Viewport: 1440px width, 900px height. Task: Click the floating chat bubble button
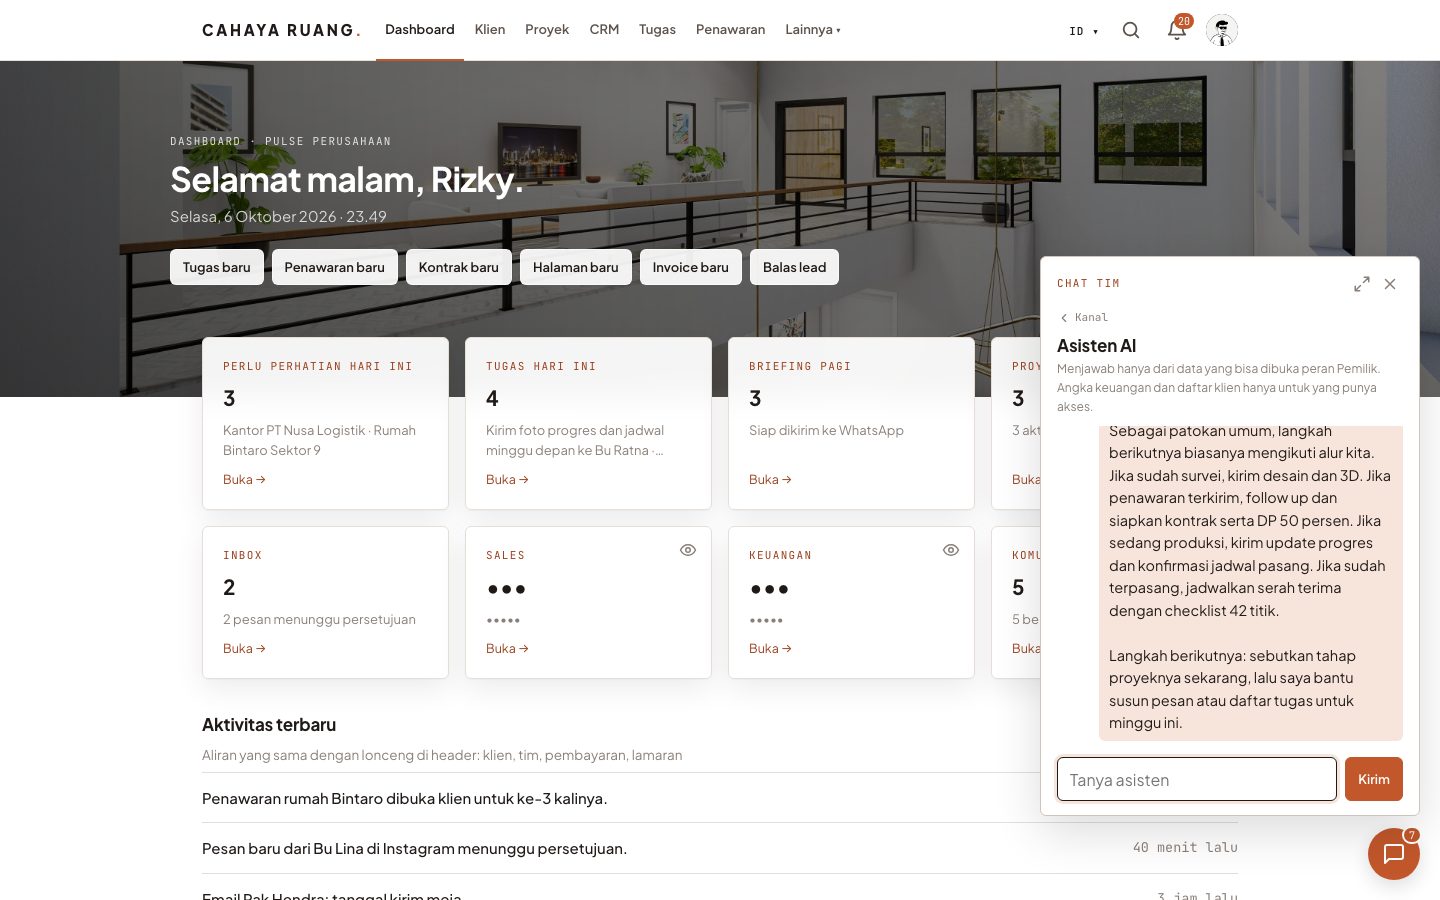pos(1394,854)
